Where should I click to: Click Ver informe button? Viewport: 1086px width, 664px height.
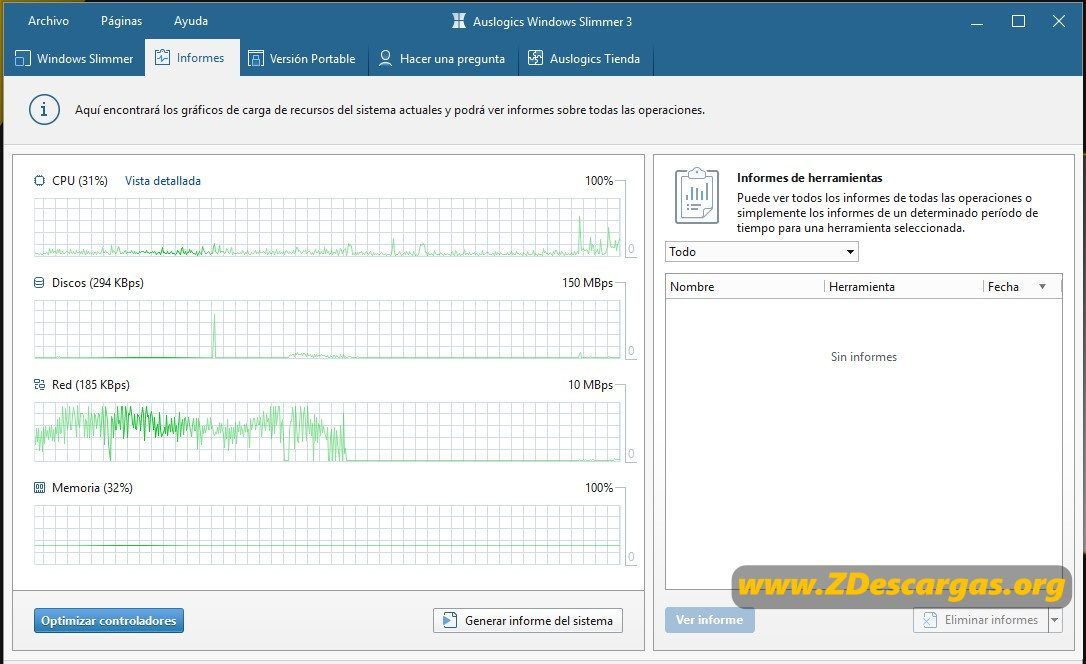click(x=710, y=620)
